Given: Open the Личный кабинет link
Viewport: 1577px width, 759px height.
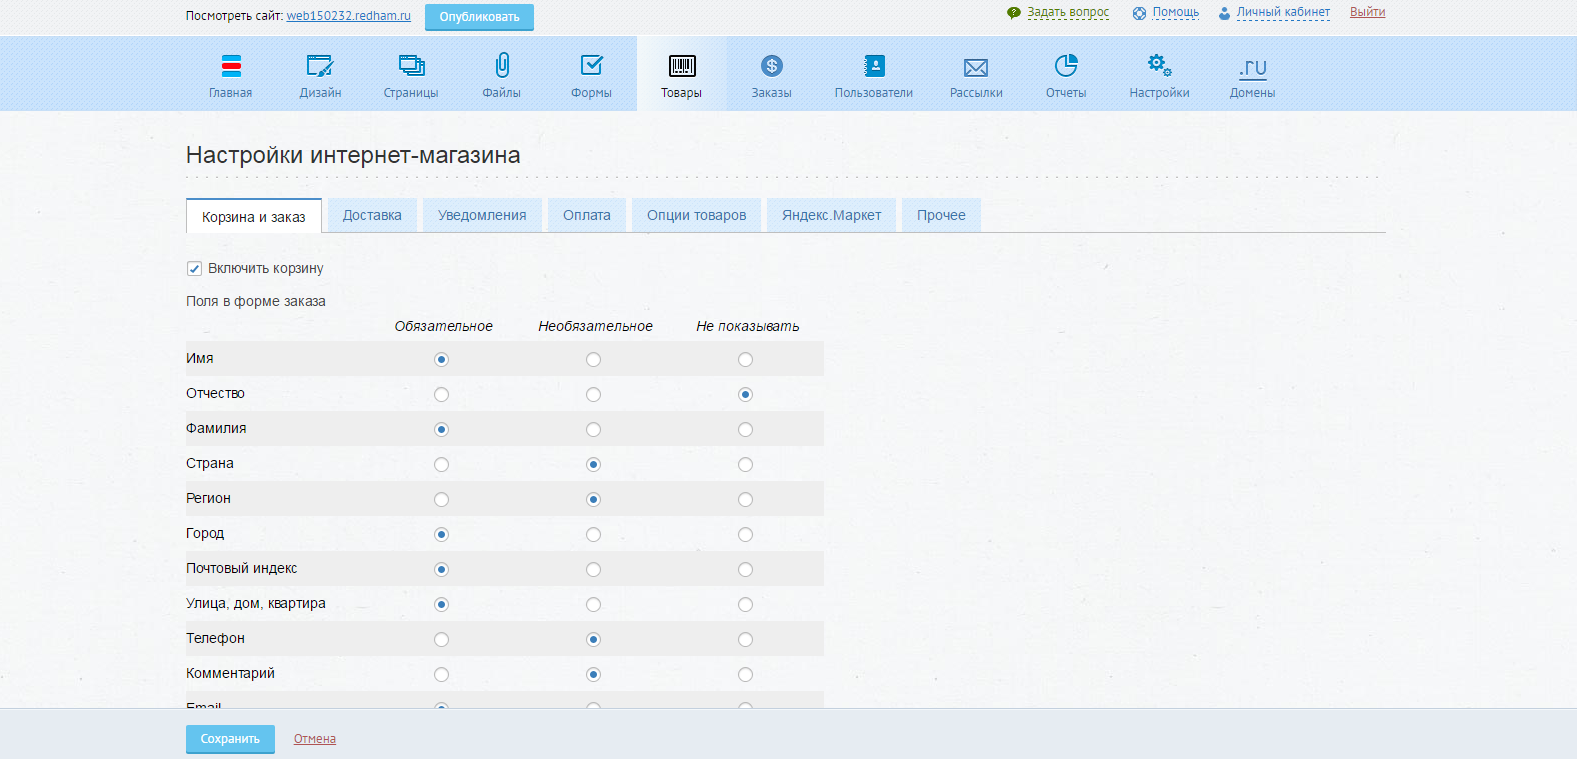Looking at the screenshot, I should point(1283,12).
